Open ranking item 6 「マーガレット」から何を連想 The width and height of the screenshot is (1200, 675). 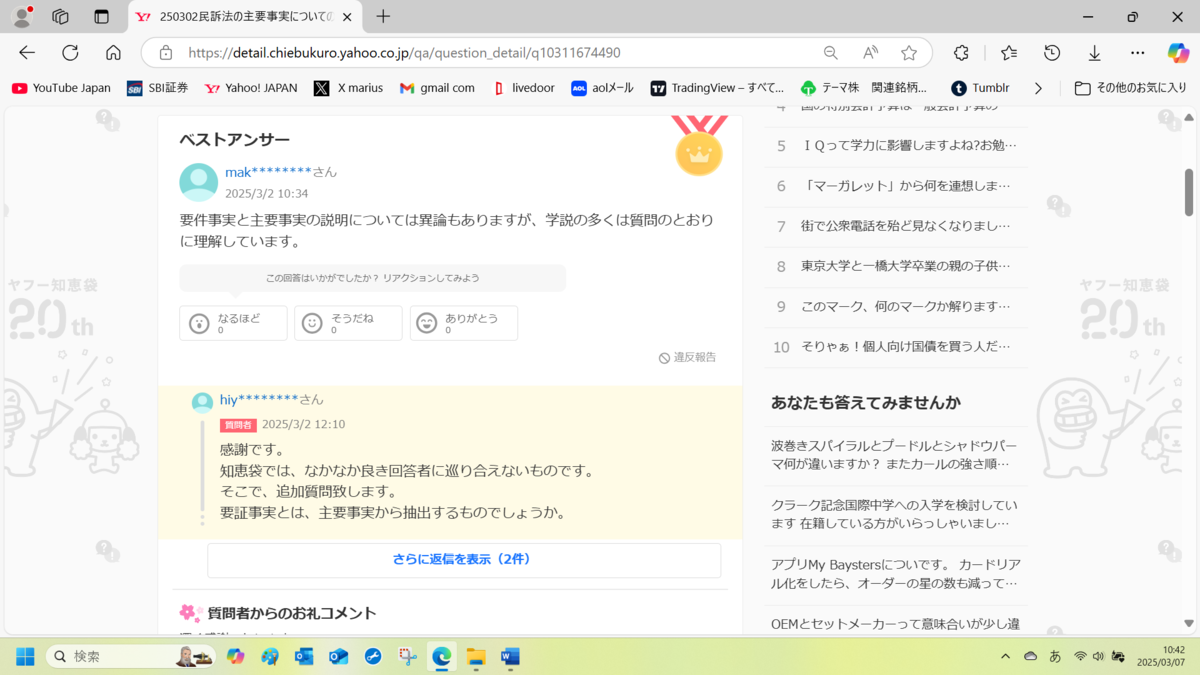click(x=896, y=186)
